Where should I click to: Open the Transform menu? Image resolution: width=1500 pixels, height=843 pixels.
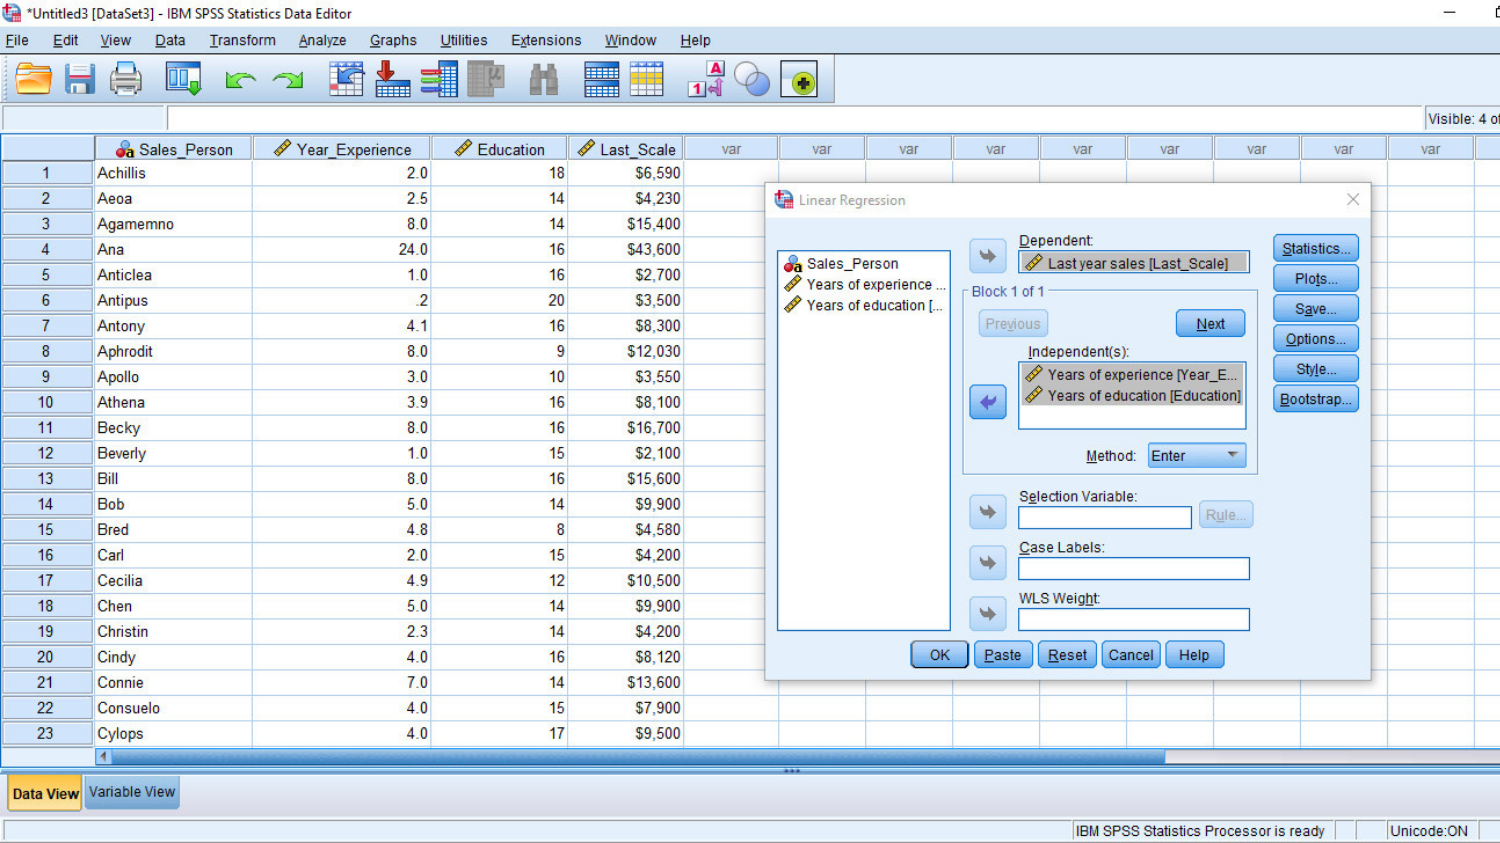243,40
